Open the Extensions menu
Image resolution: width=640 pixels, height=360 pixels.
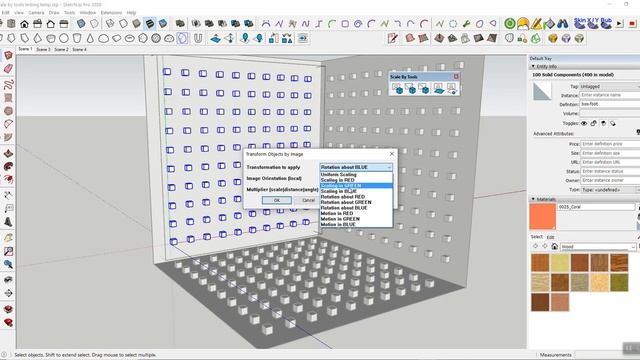(x=111, y=13)
